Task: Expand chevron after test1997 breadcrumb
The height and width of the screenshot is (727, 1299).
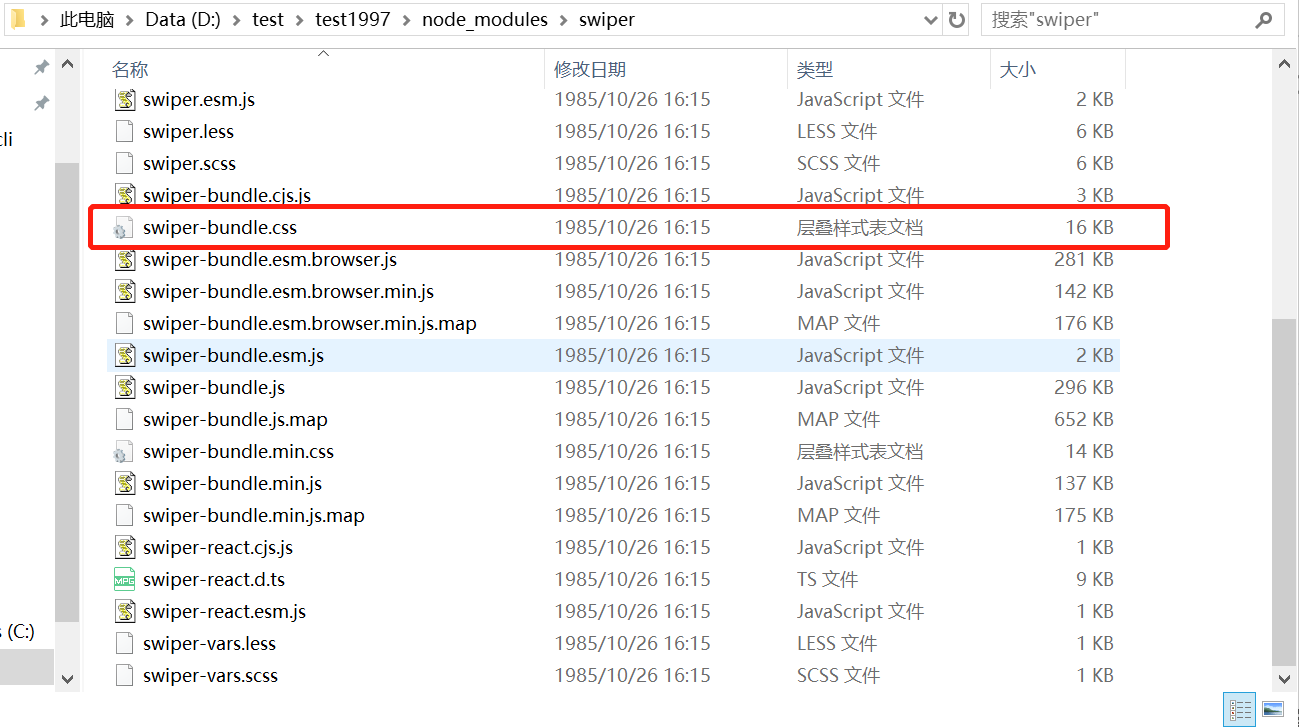Action: pyautogui.click(x=407, y=20)
